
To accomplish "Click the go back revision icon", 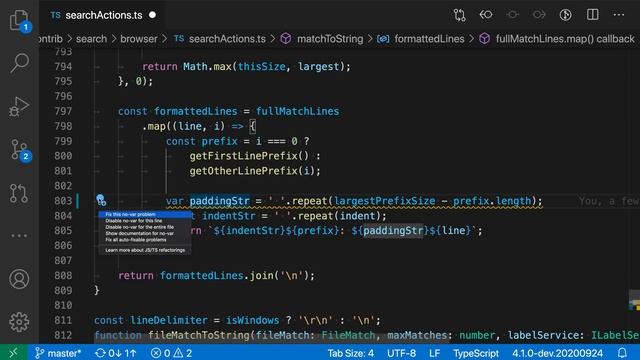I will click(486, 15).
